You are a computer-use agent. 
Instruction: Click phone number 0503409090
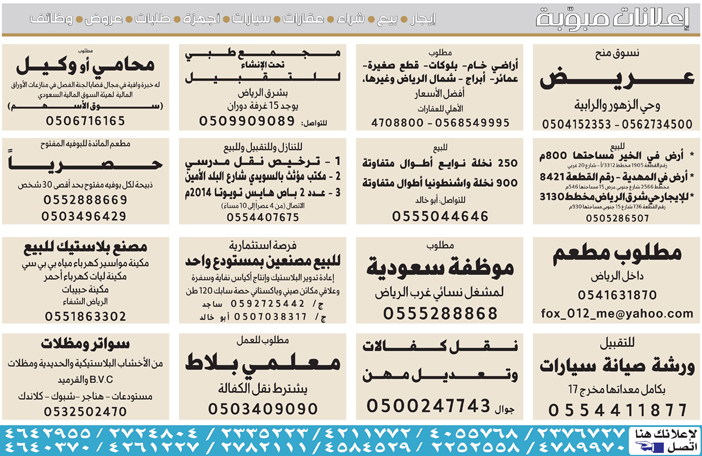coord(263,409)
